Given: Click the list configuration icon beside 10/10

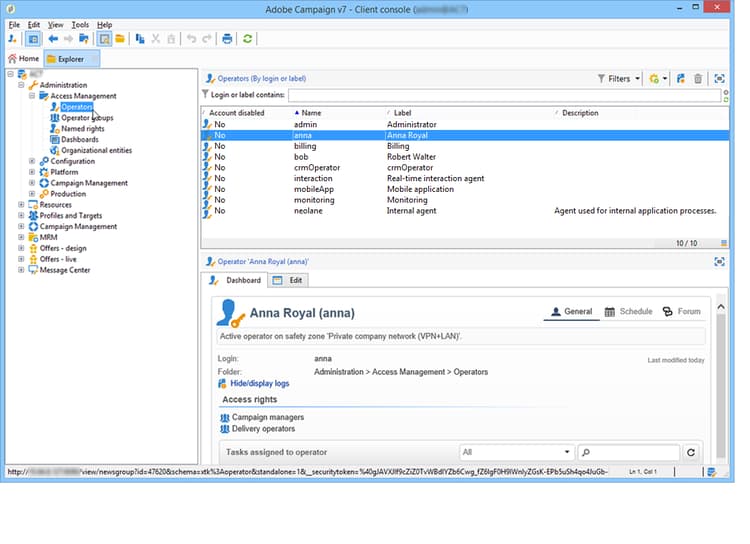Looking at the screenshot, I should coord(724,243).
